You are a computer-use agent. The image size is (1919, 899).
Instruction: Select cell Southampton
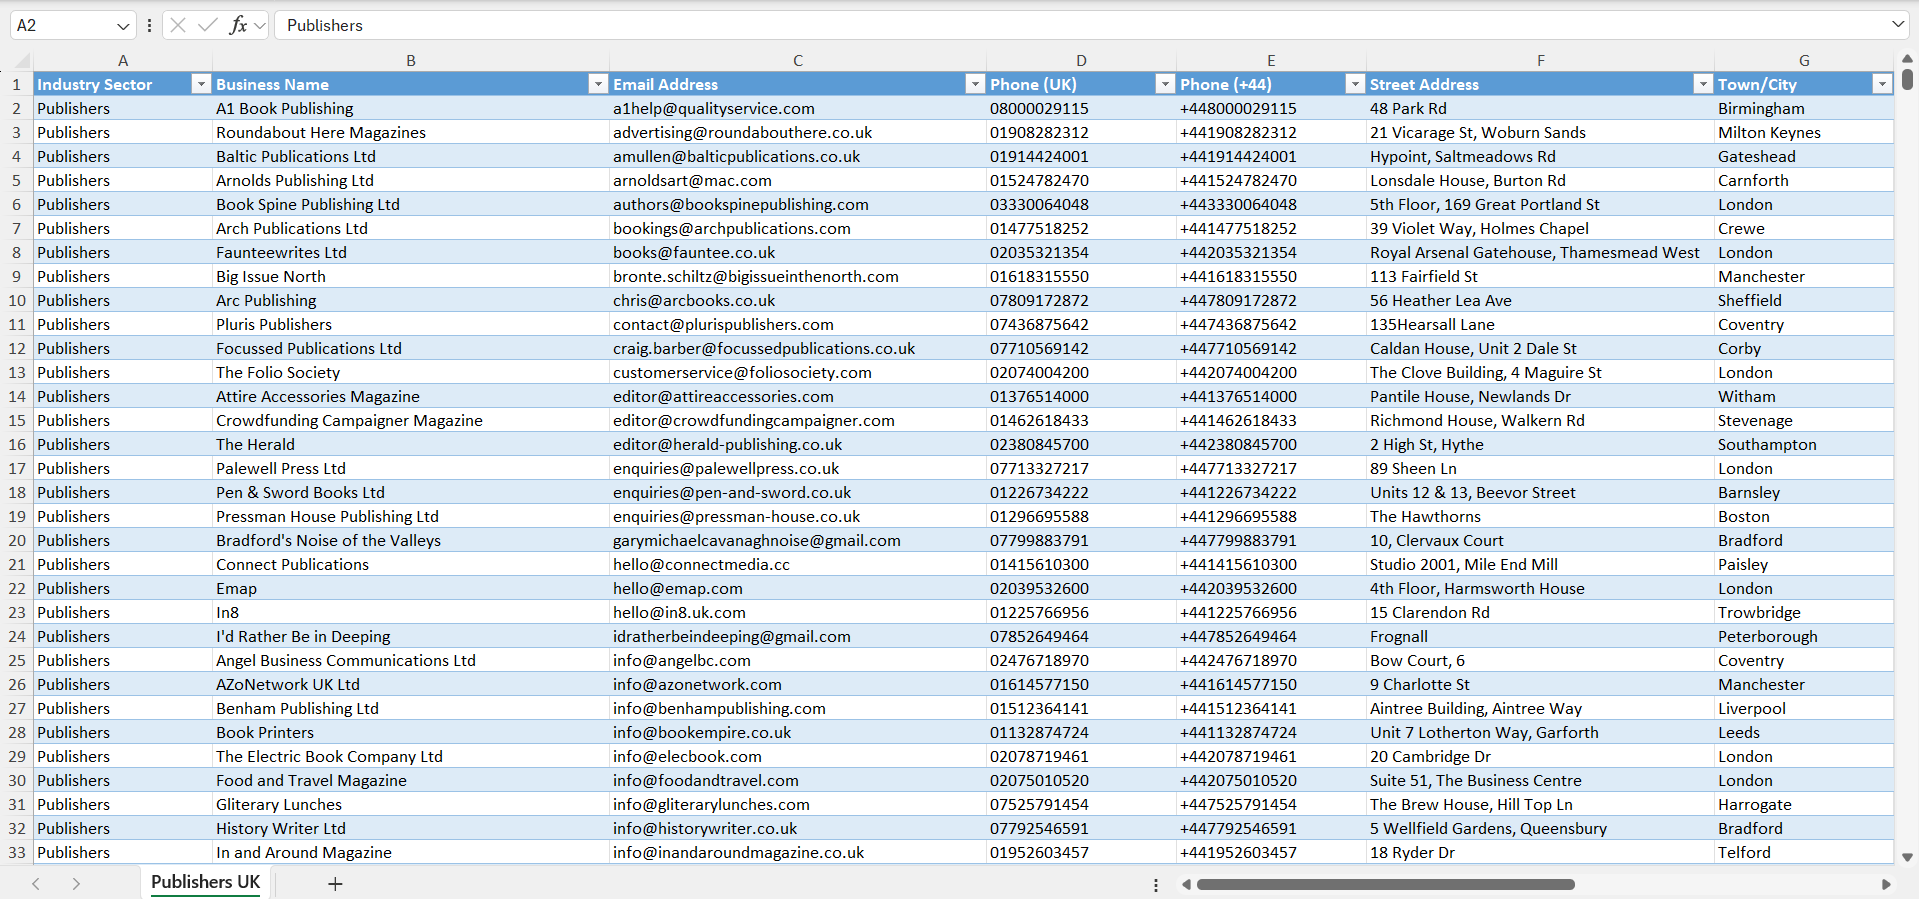[1804, 444]
